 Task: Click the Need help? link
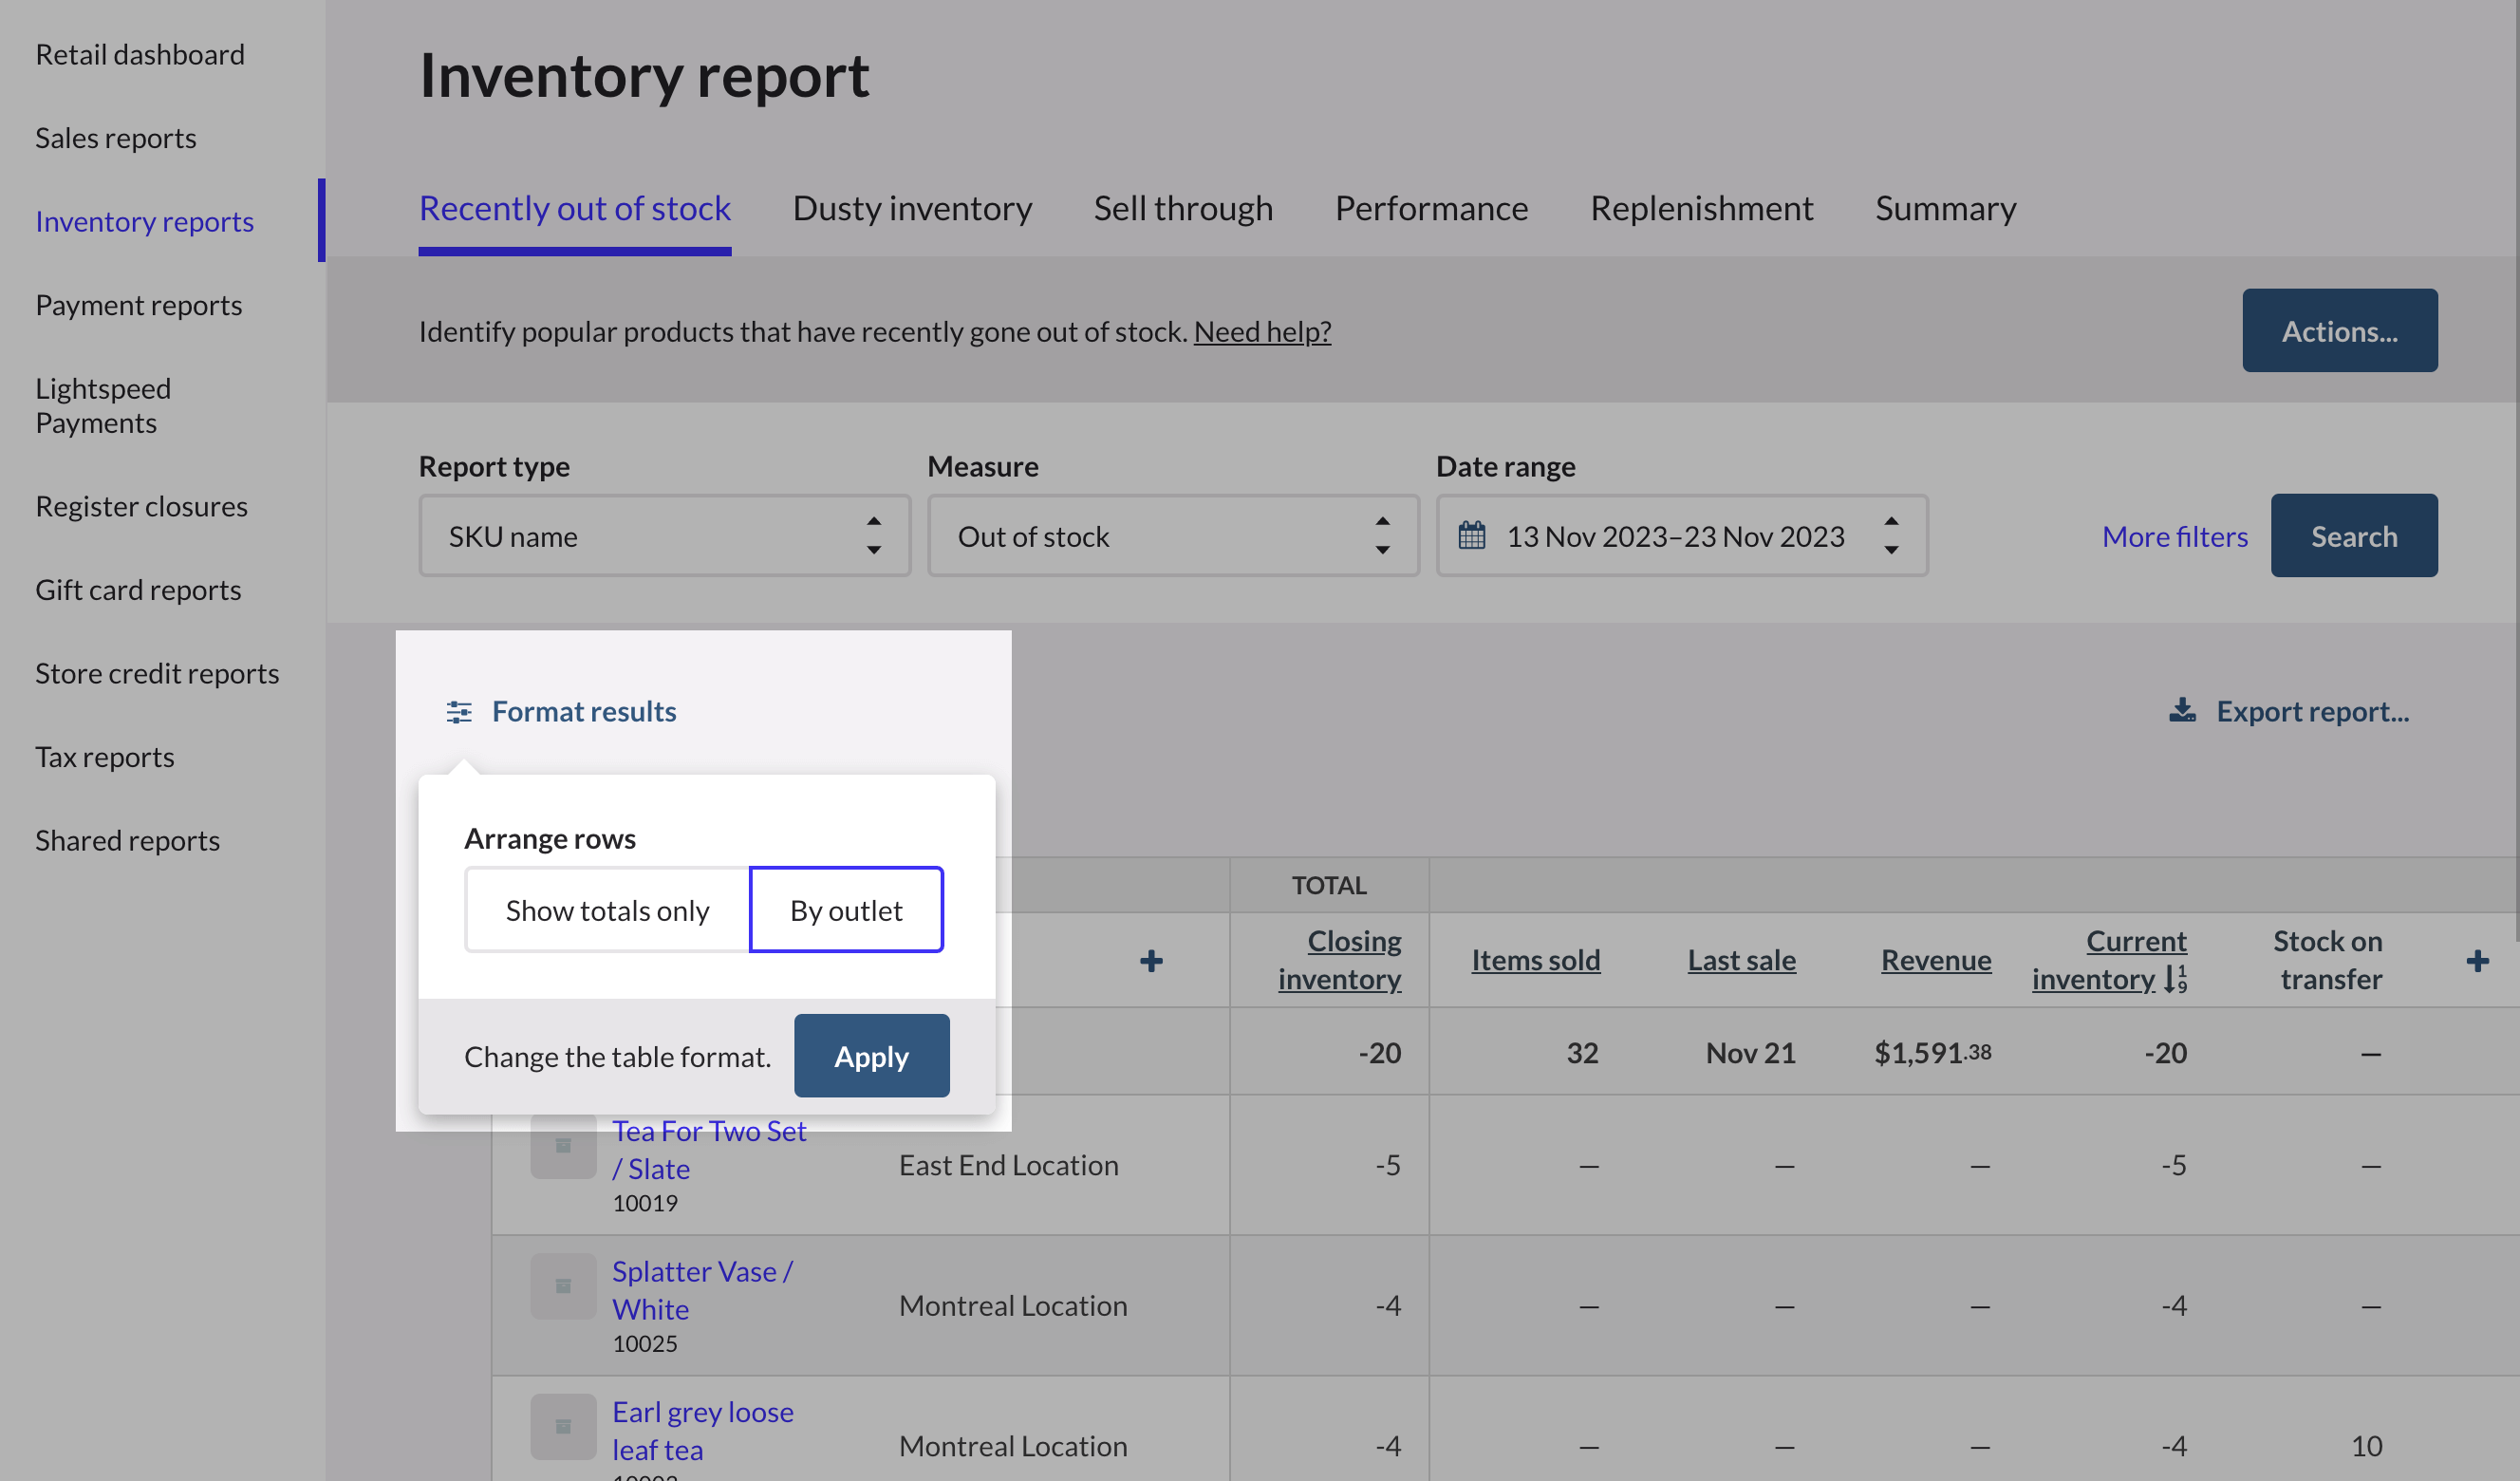[x=1262, y=331]
